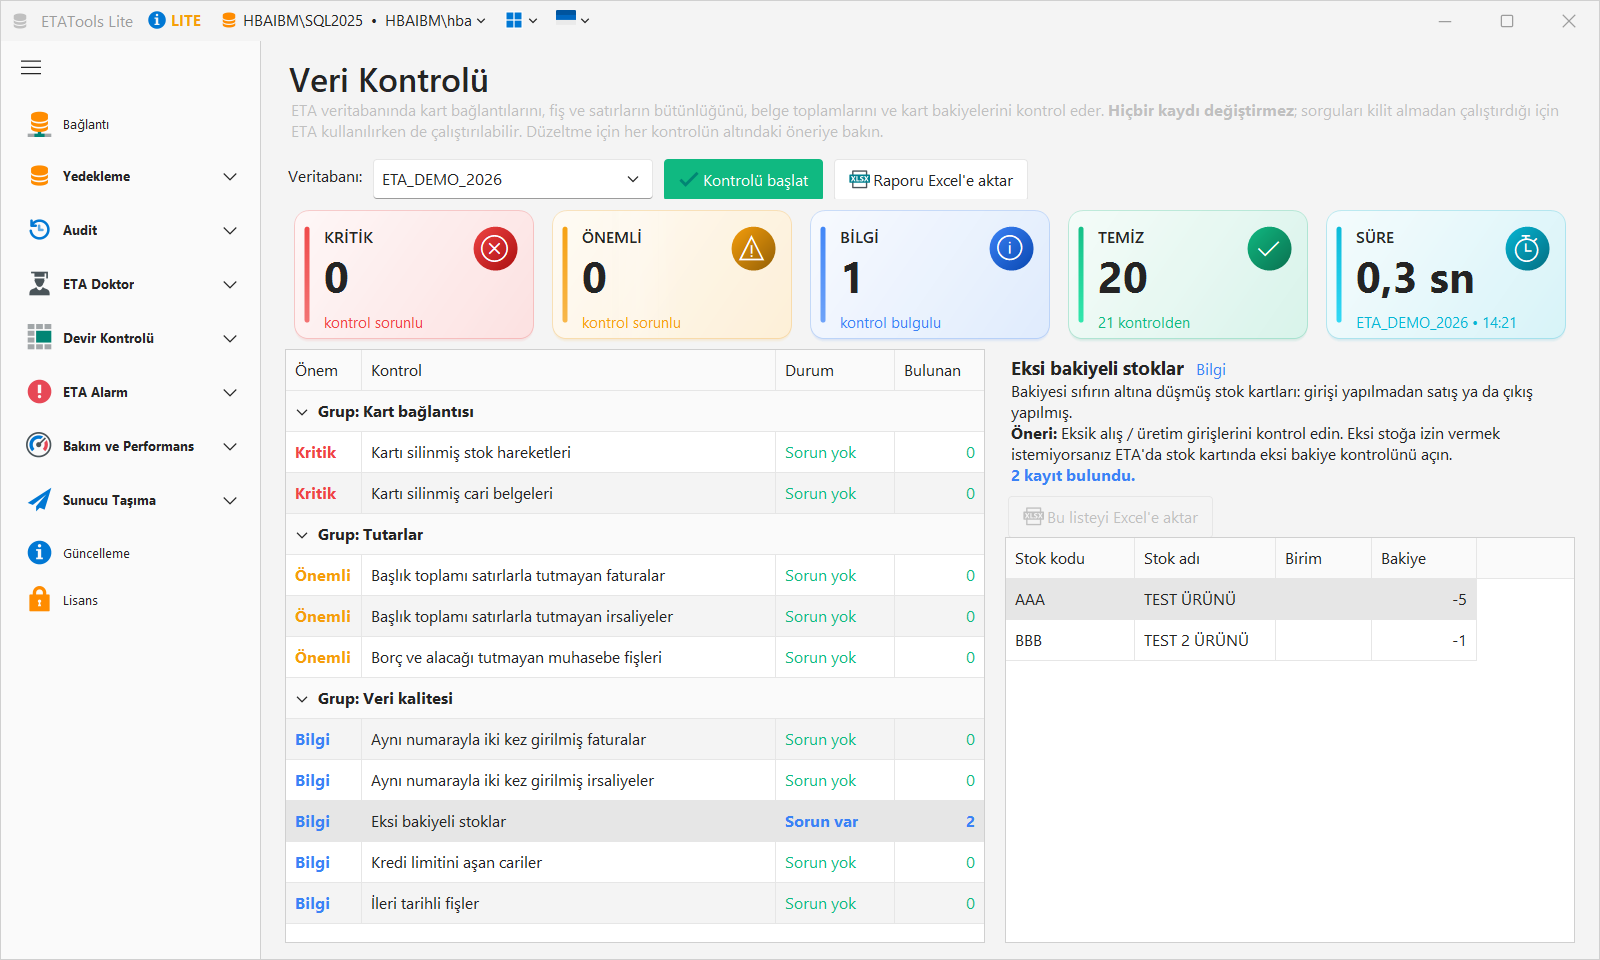Click the SÜRE clock icon

(x=1527, y=249)
